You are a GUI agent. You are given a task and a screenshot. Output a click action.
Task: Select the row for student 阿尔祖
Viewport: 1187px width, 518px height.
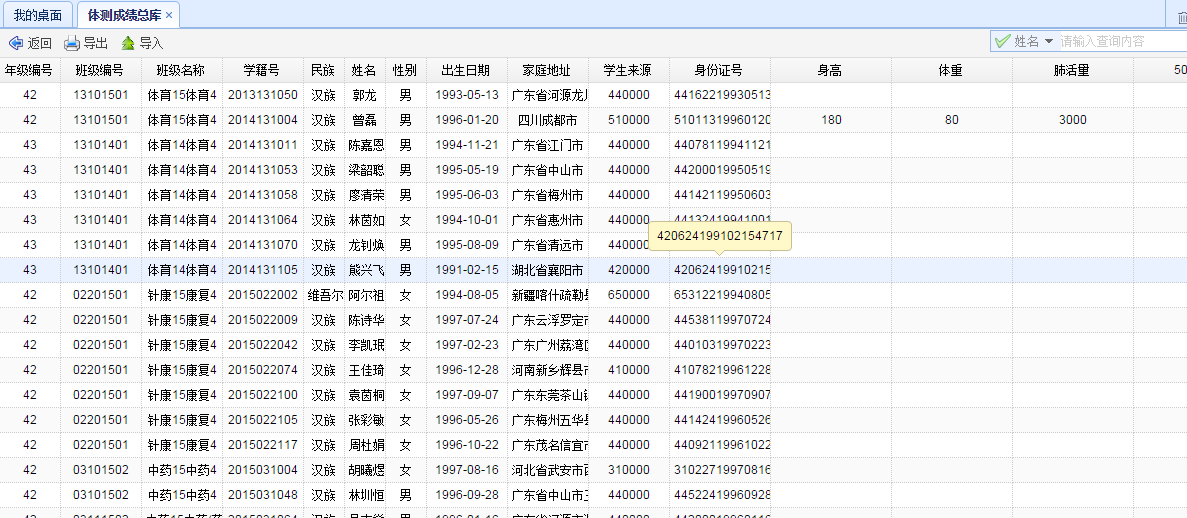(x=364, y=295)
